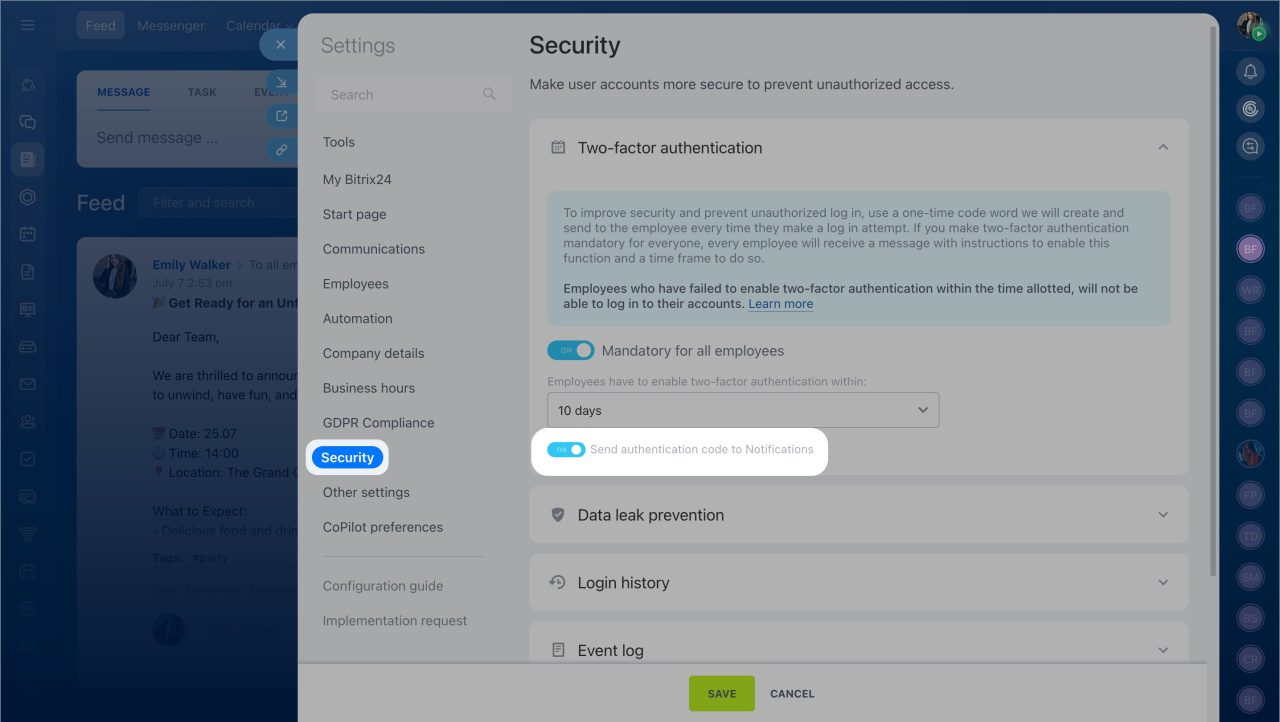Select Other settings in the Settings menu

366,492
